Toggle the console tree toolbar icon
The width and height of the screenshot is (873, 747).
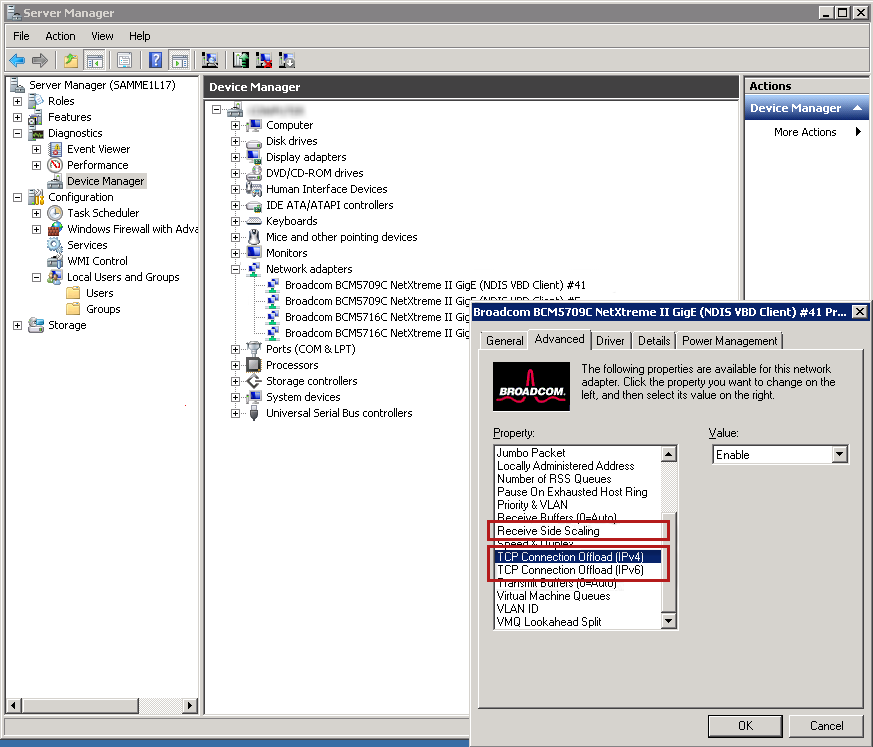(x=95, y=60)
